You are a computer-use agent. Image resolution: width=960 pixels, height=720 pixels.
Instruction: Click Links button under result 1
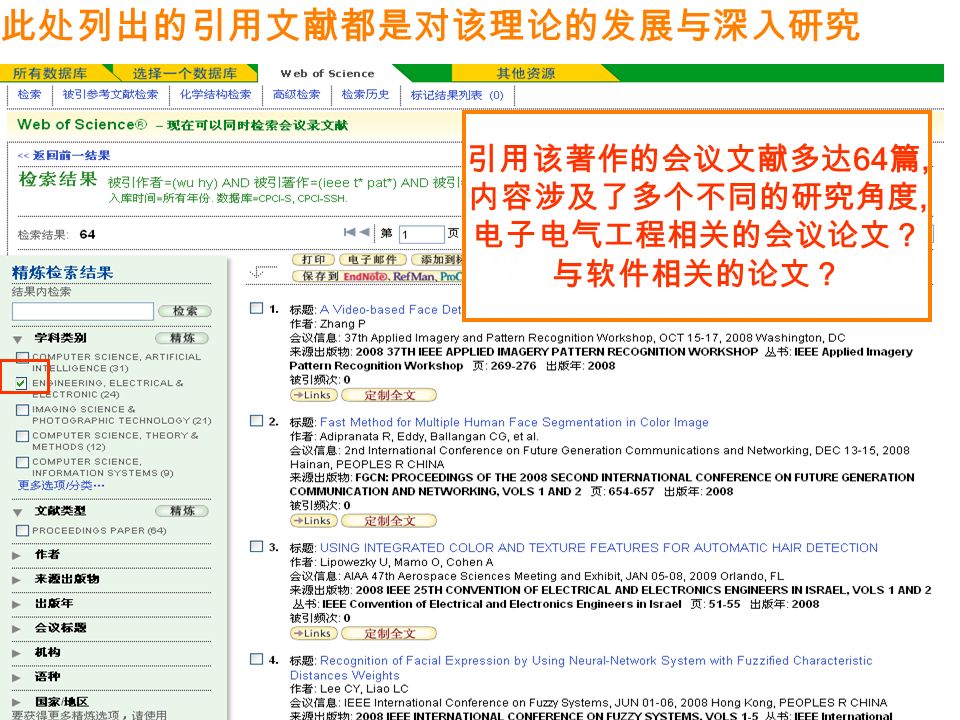click(313, 396)
